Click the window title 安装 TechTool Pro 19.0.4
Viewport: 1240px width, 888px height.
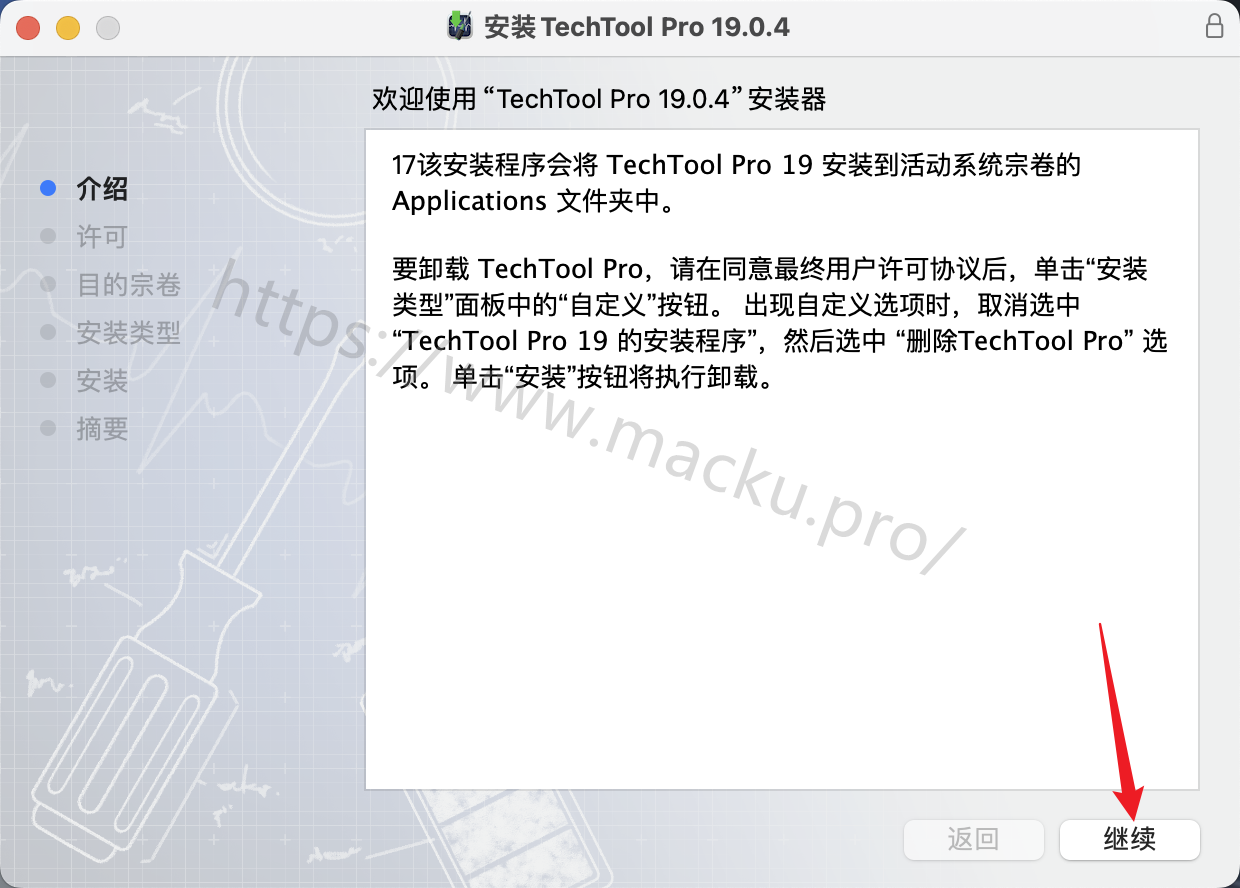point(636,27)
